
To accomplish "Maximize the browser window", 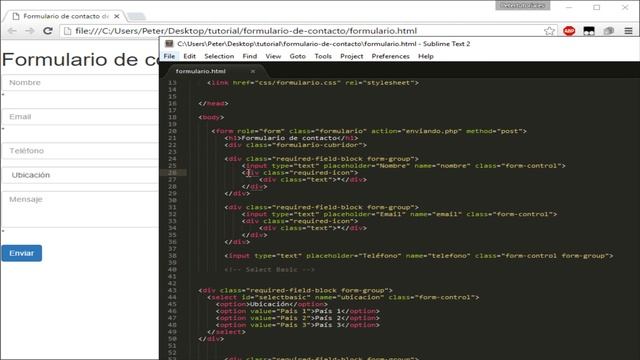I will pos(596,7).
